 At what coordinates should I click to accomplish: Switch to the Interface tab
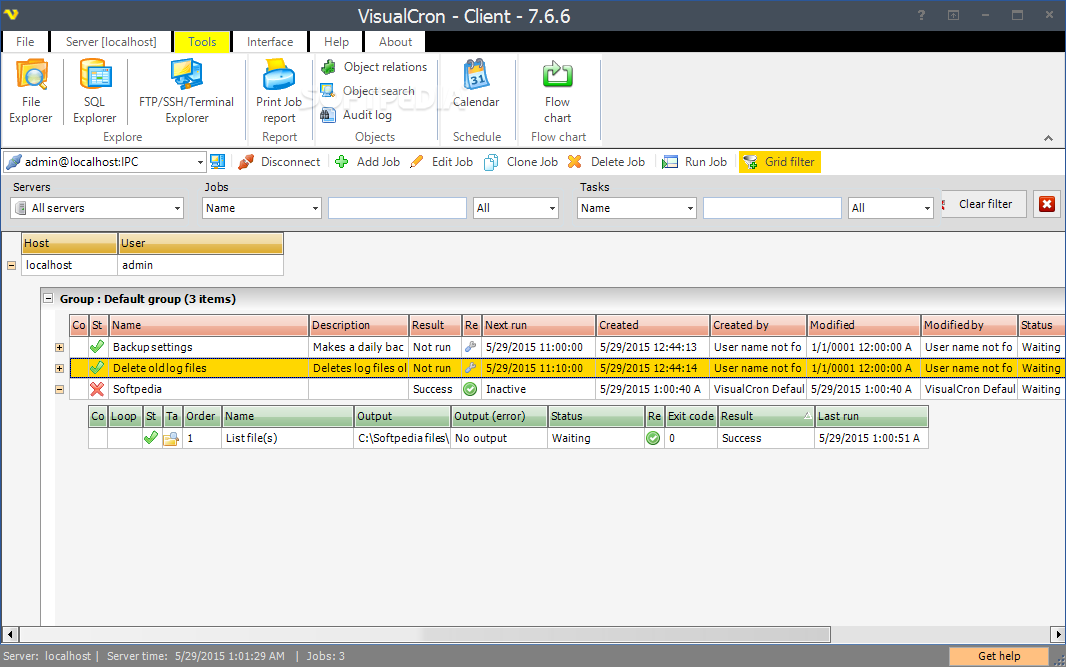270,41
